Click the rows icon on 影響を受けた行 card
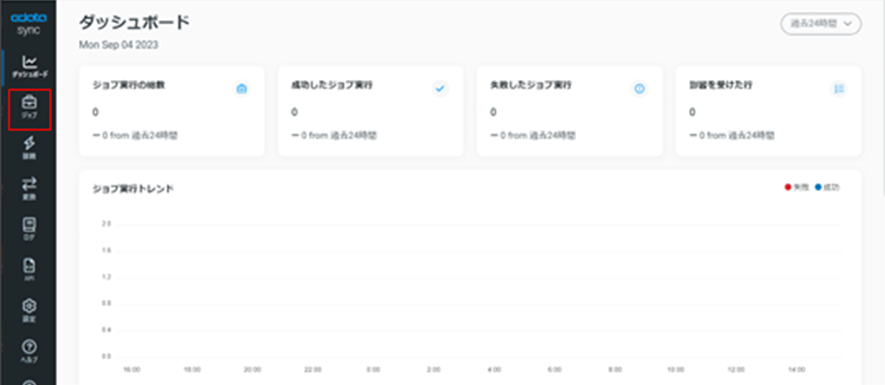Viewport: 885px width, 385px height. pos(839,89)
